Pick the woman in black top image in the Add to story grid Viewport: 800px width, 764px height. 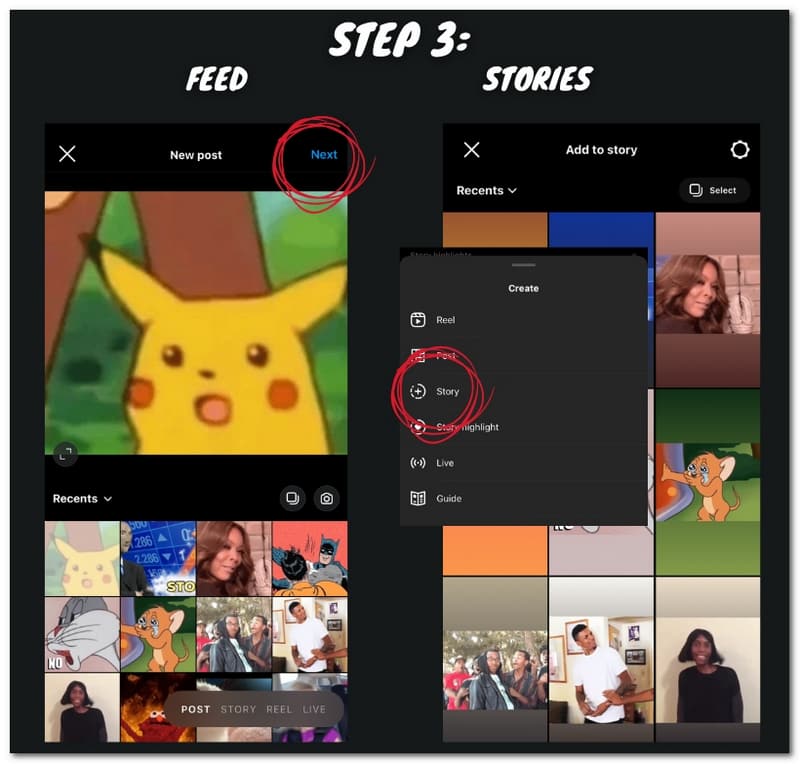click(708, 659)
